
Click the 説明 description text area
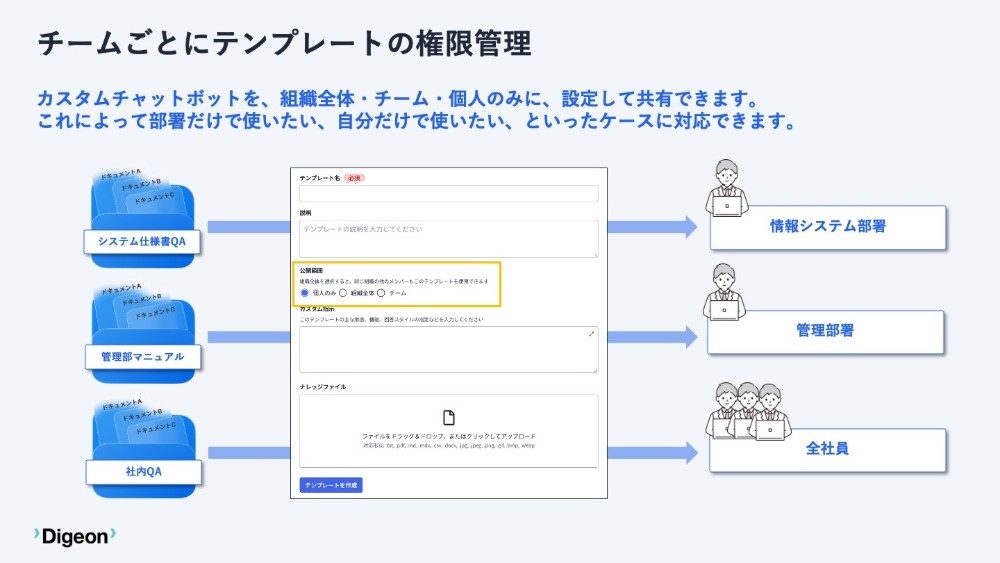(448, 239)
